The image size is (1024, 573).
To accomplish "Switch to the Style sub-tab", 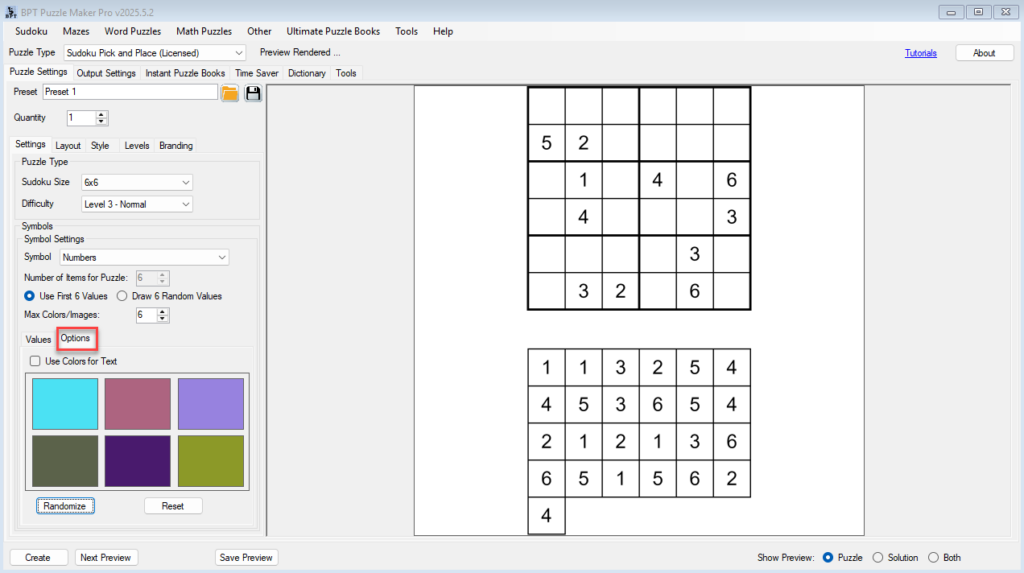I will tap(100, 146).
